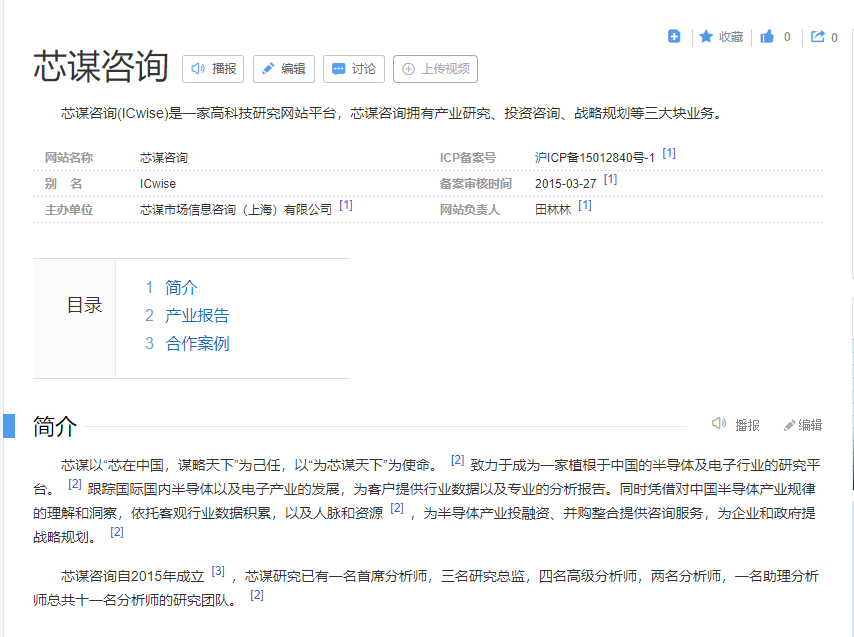Image resolution: width=854 pixels, height=637 pixels.
Task: Click the like count beside the thumbs-up
Action: (787, 37)
